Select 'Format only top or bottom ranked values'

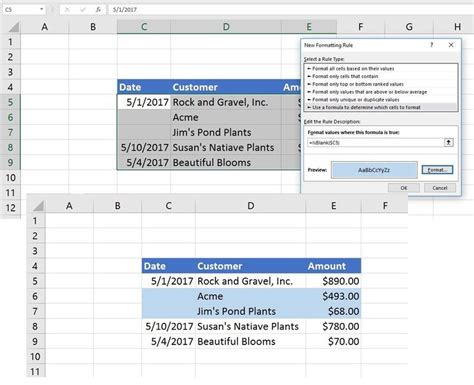(x=381, y=84)
